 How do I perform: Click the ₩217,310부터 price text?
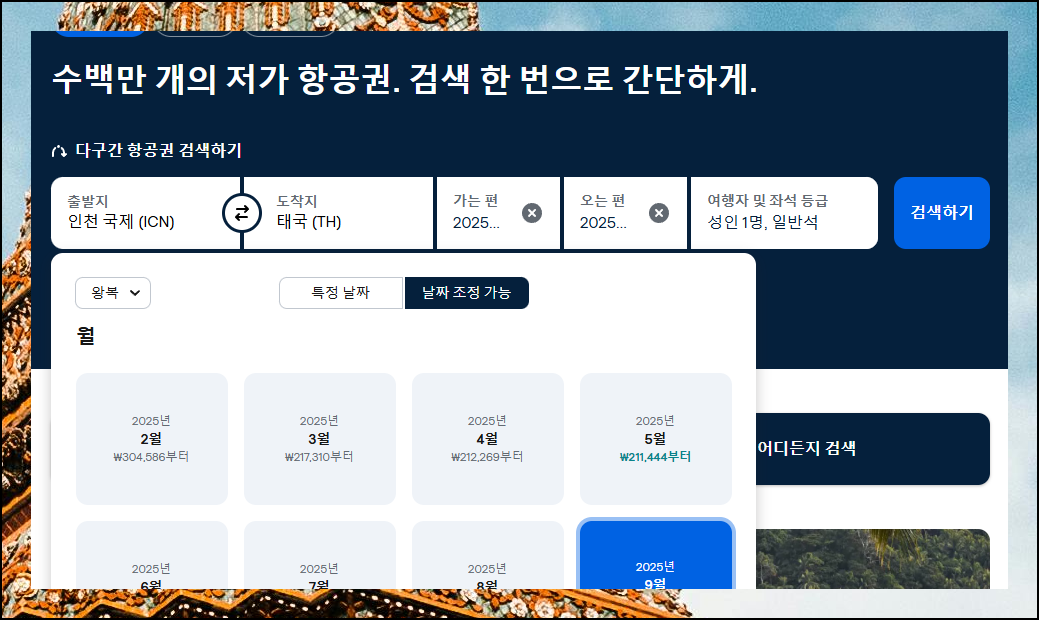(x=319, y=457)
